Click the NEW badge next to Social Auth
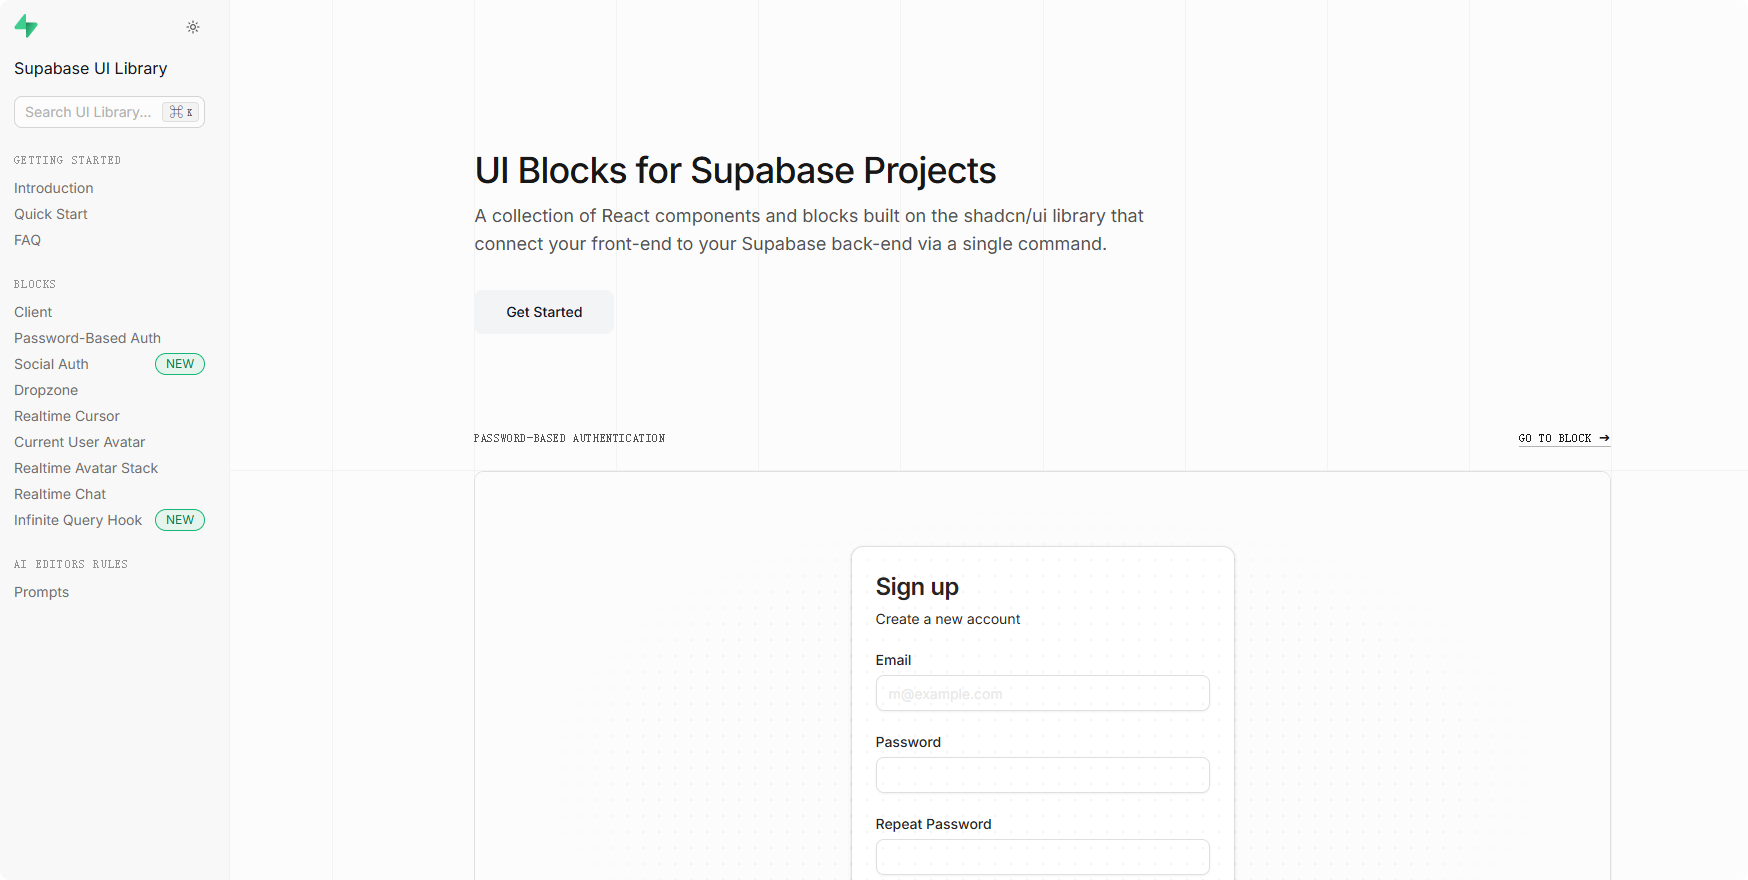The width and height of the screenshot is (1748, 880). pyautogui.click(x=180, y=364)
